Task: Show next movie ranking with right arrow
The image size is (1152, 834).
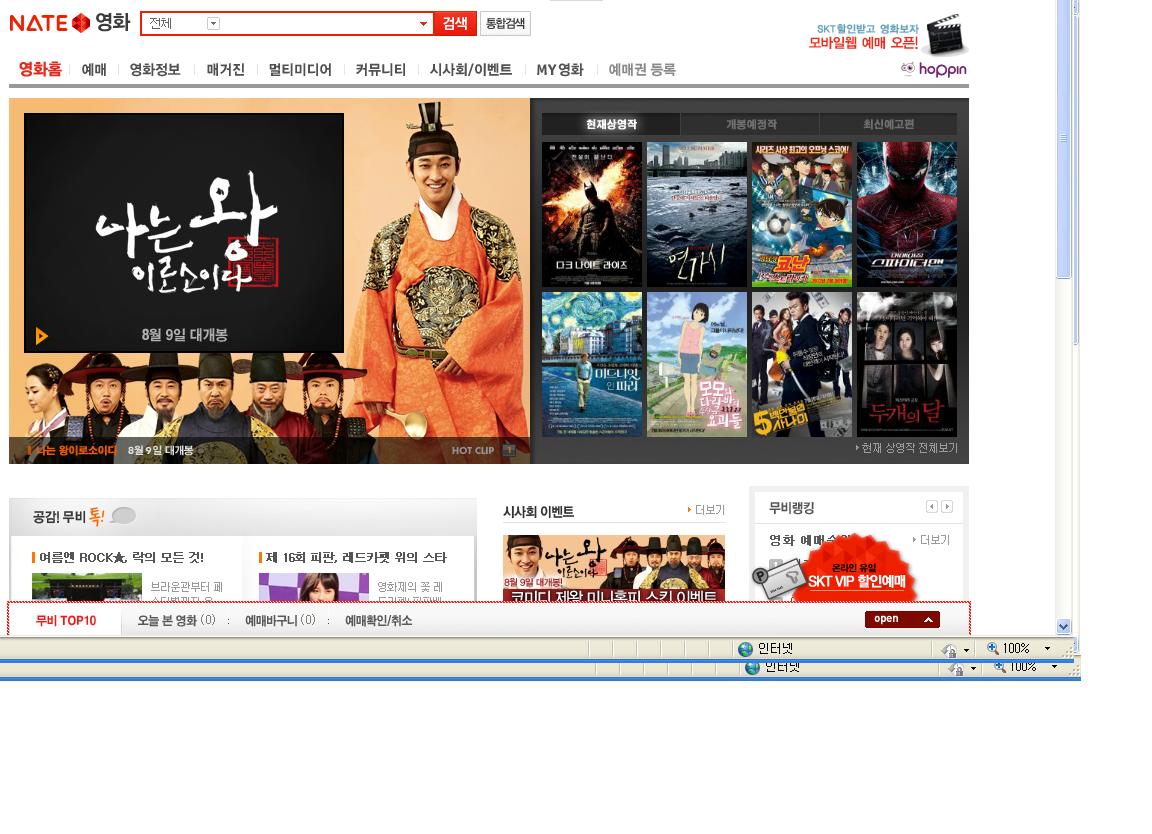Action: (x=947, y=507)
